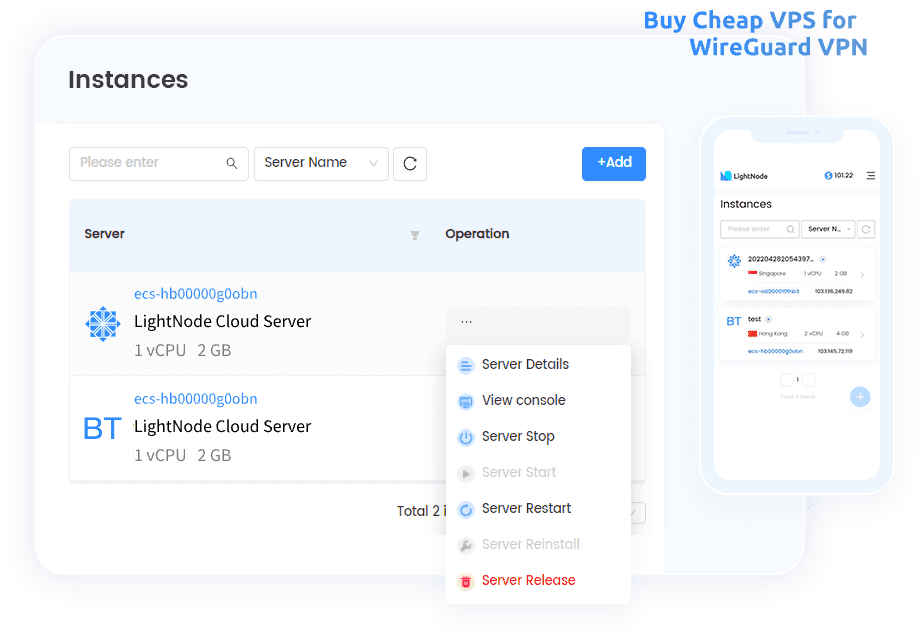
Task: Click the View console monitor icon
Action: click(x=466, y=401)
